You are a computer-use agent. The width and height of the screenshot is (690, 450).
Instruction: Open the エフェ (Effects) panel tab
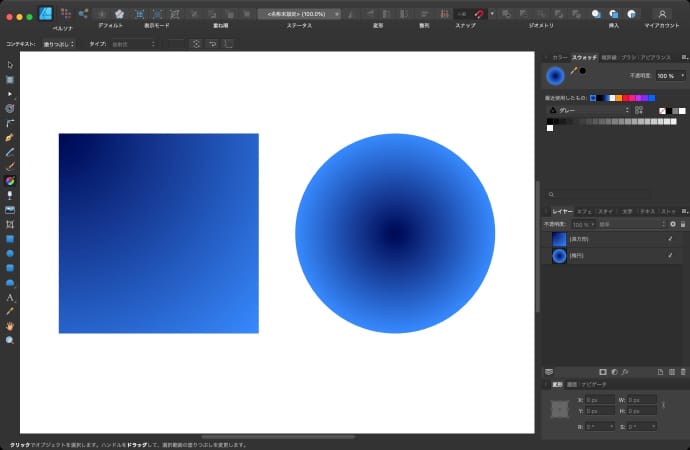584,212
